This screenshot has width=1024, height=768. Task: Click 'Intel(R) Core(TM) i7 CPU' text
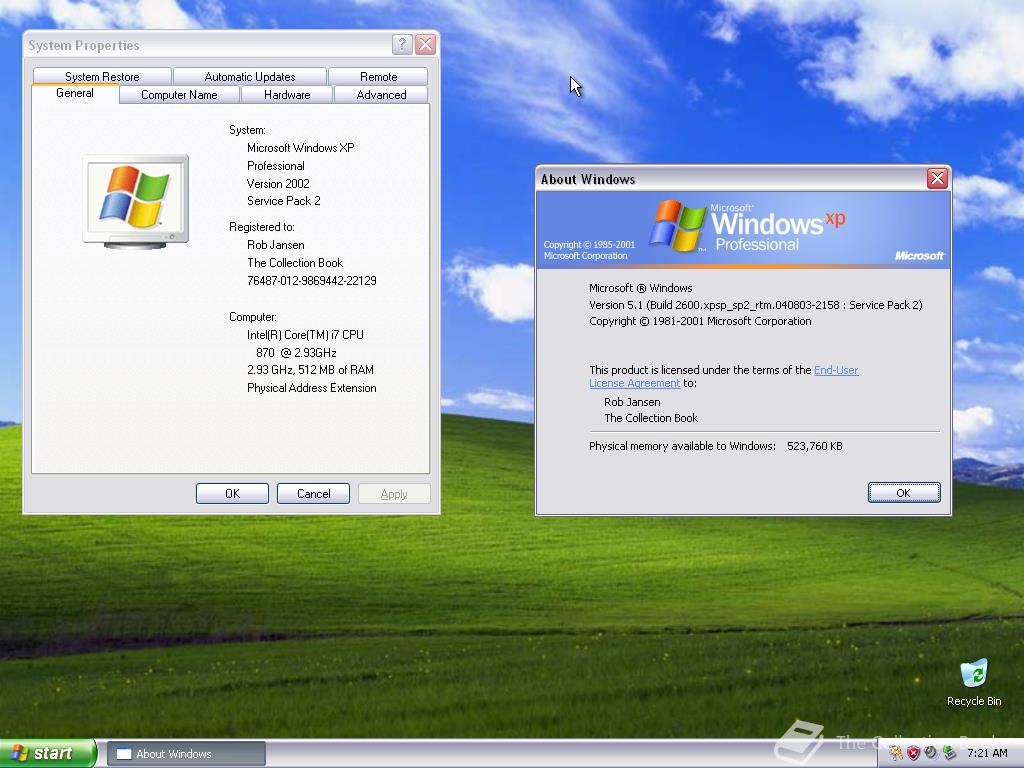pyautogui.click(x=305, y=334)
